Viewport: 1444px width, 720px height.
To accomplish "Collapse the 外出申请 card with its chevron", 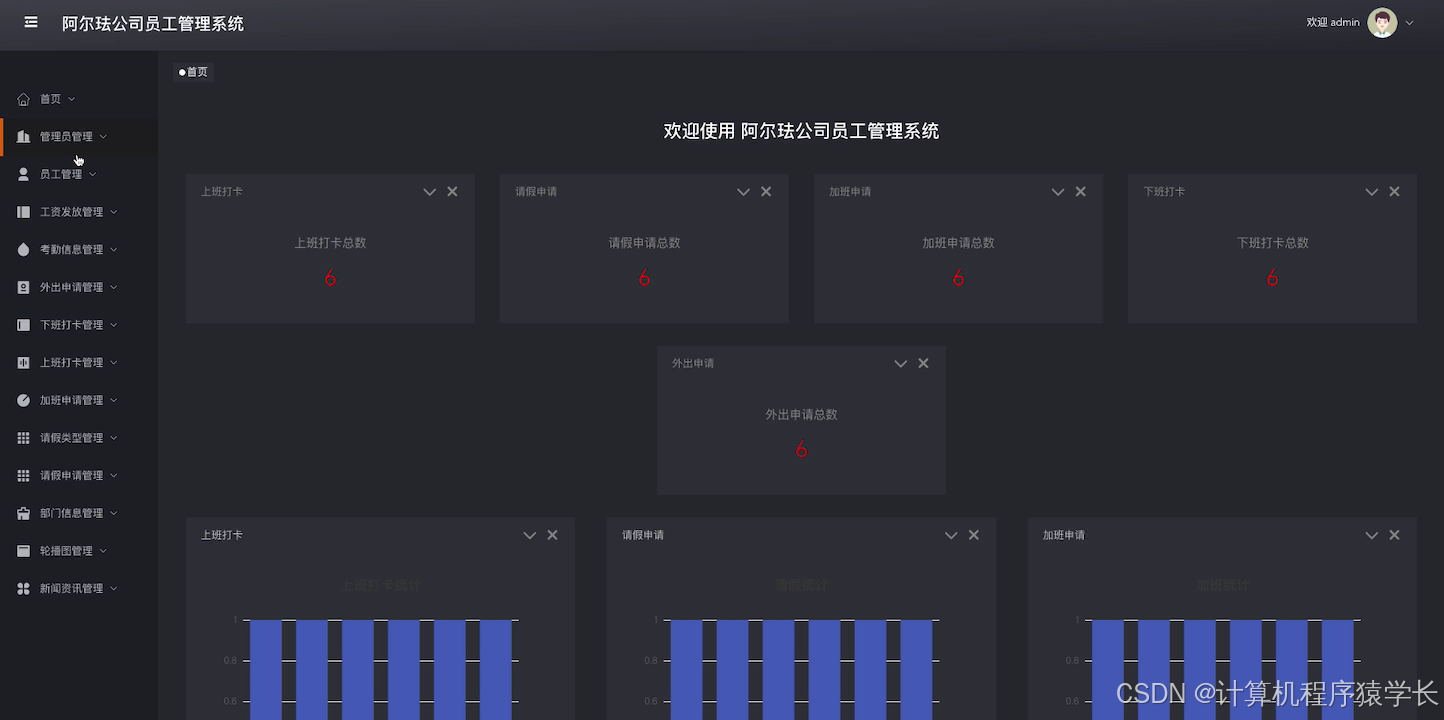I will click(x=900, y=363).
